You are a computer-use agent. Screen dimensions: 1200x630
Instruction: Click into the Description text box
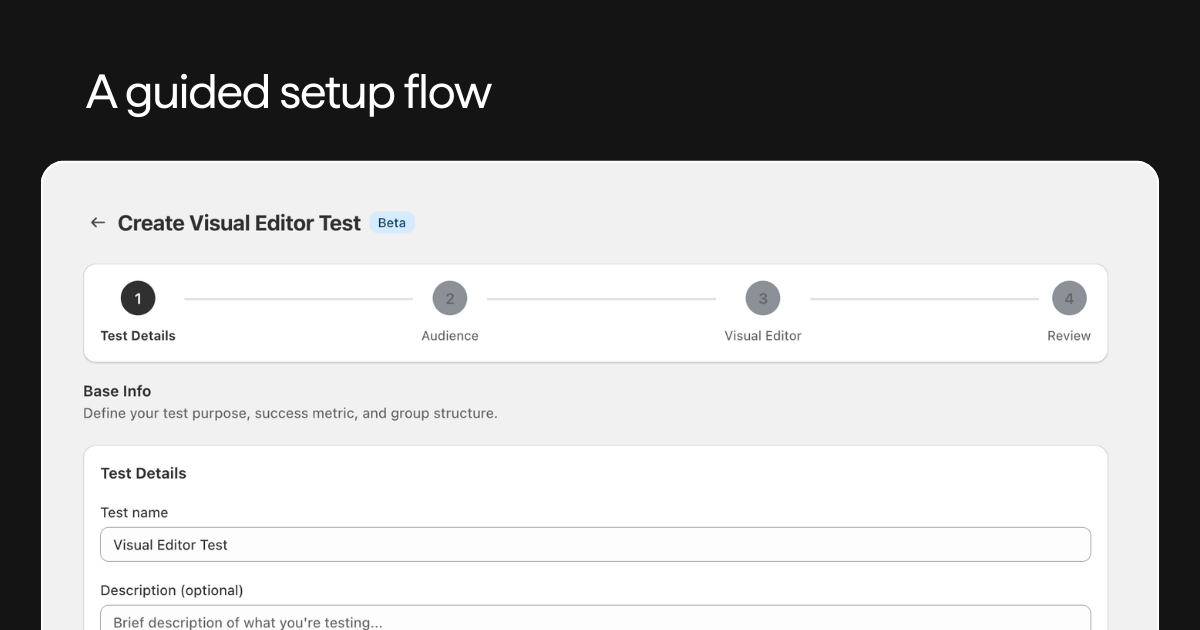point(595,620)
